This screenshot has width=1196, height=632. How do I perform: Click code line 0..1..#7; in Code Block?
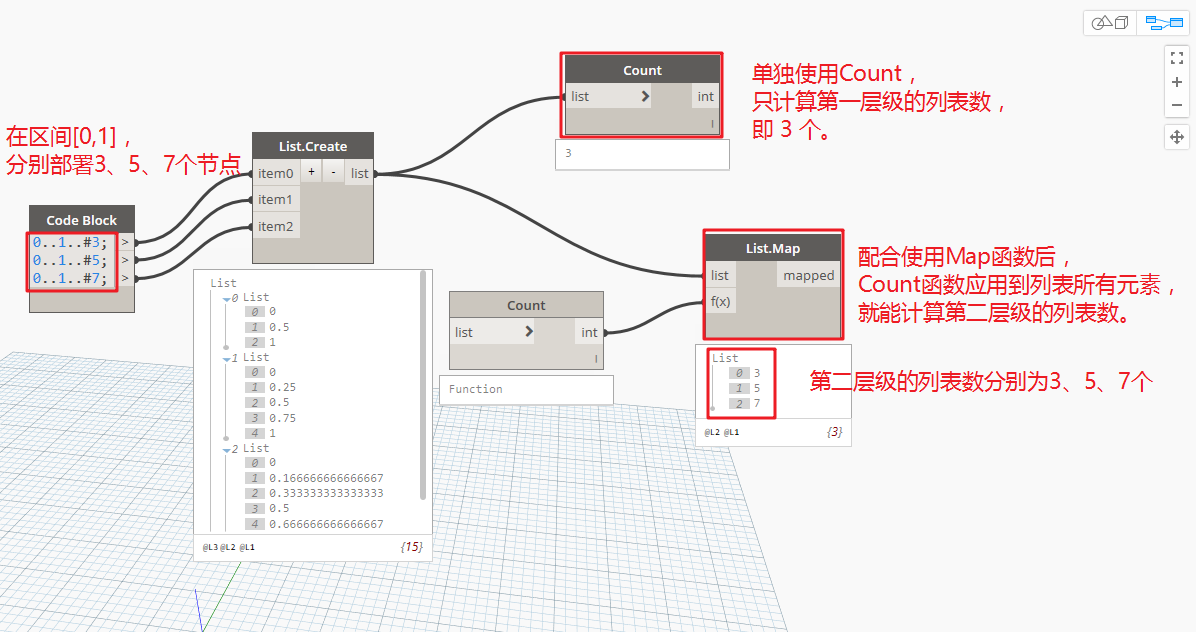(70, 278)
